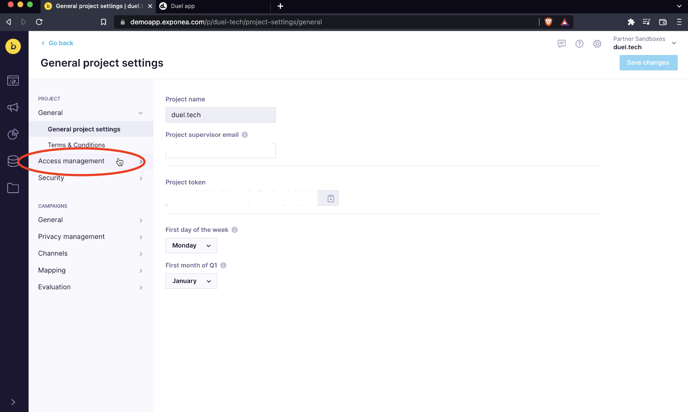This screenshot has height=412, width=688.
Task: Copy the project token with clipboard icon
Action: 330,199
